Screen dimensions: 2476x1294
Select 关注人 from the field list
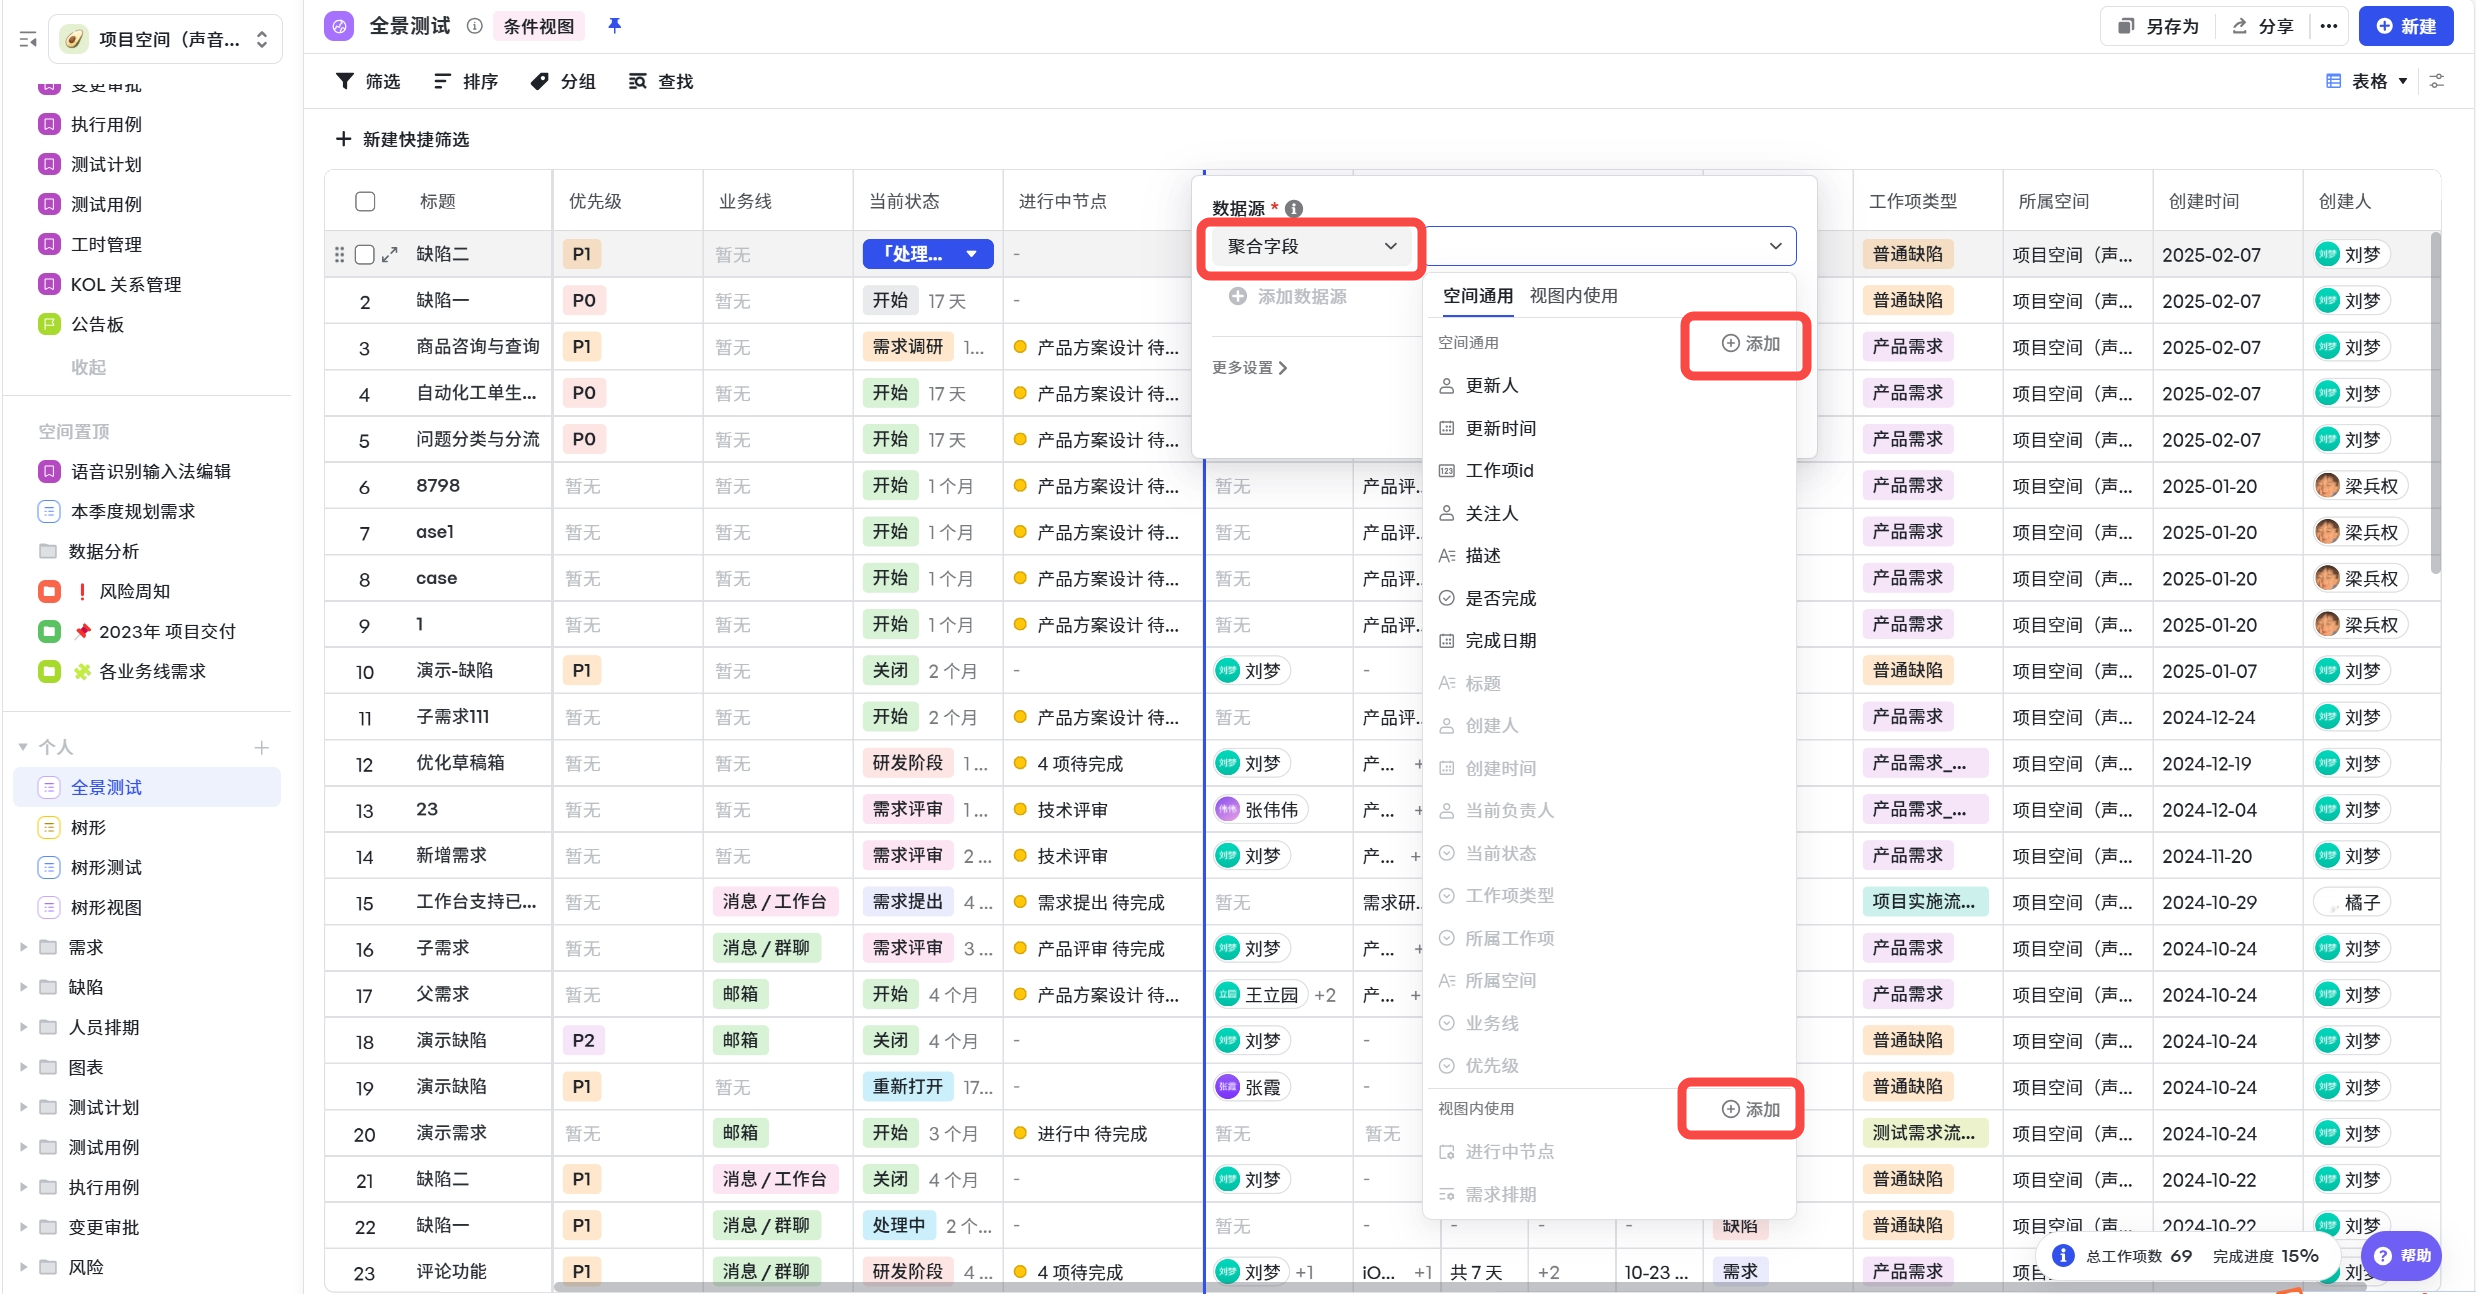pyautogui.click(x=1609, y=513)
